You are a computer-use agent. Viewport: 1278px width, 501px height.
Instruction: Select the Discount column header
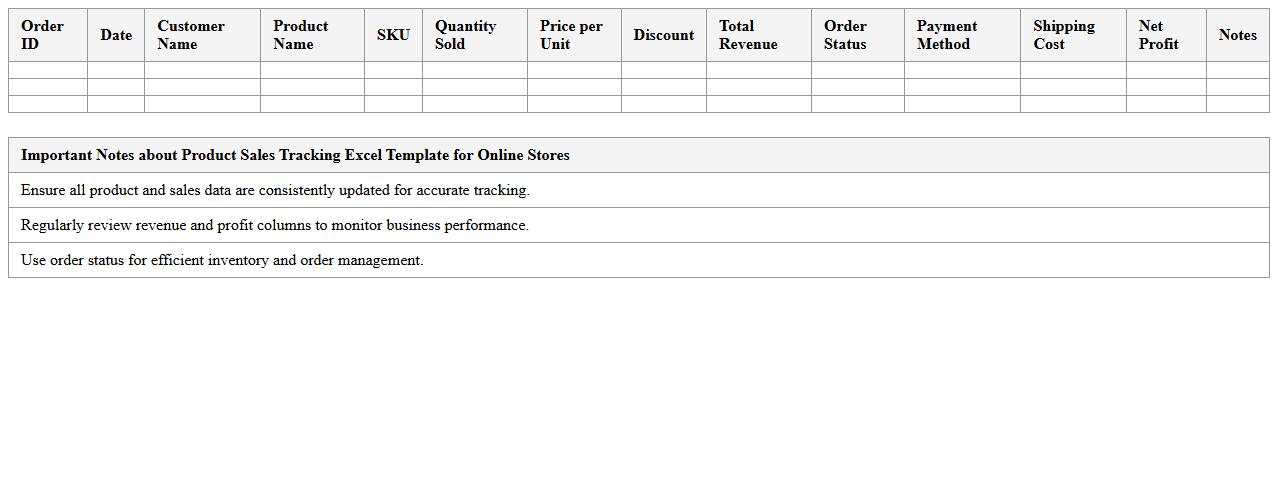663,35
